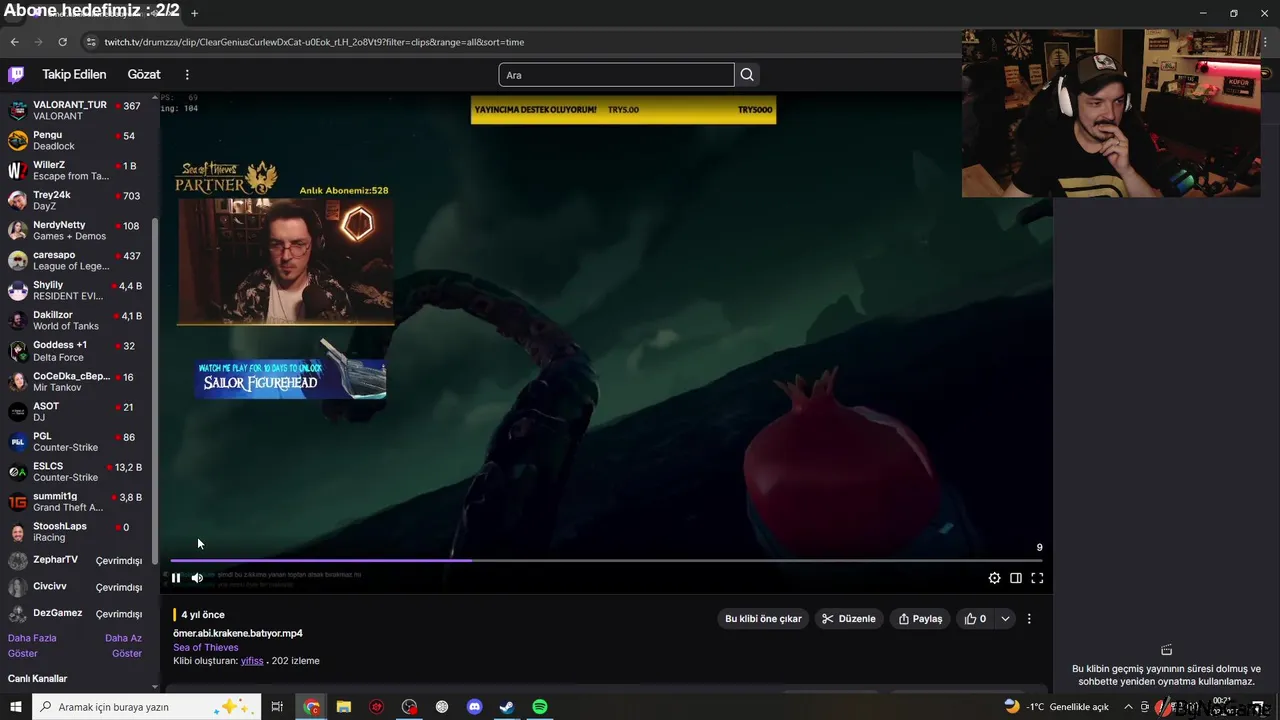Image resolution: width=1280 pixels, height=720 pixels.
Task: Open player settings gear
Action: pos(994,578)
